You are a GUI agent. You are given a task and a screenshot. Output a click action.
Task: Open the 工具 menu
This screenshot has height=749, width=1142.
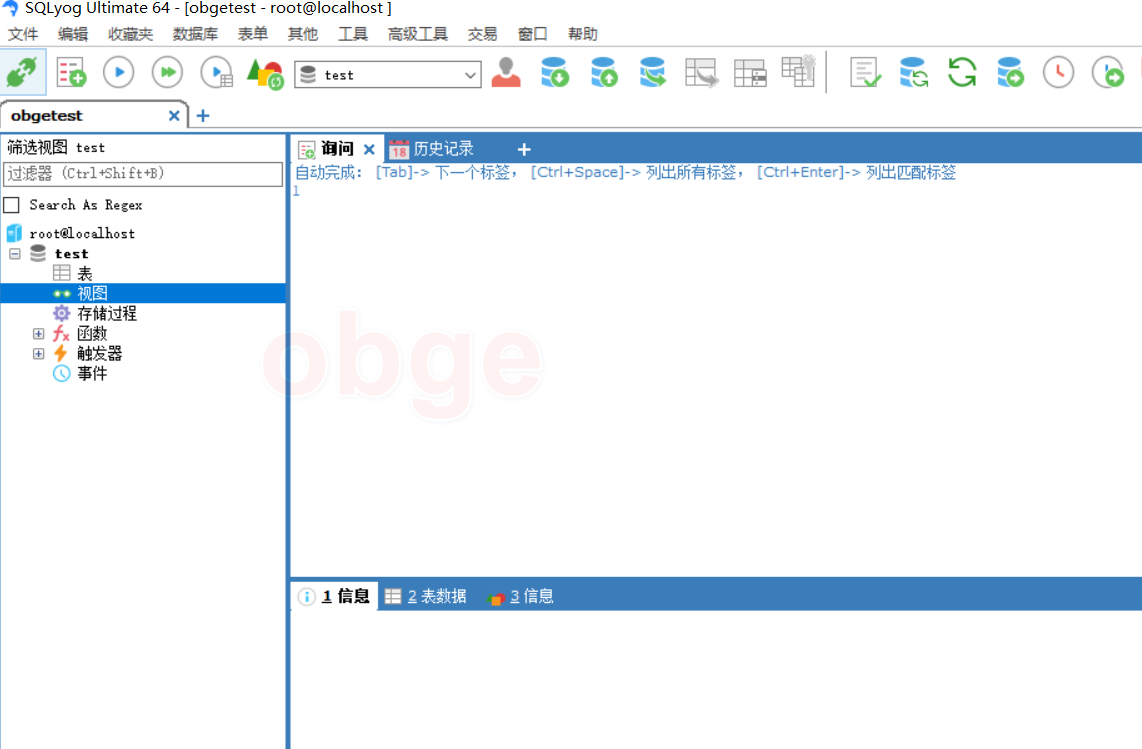(x=353, y=34)
